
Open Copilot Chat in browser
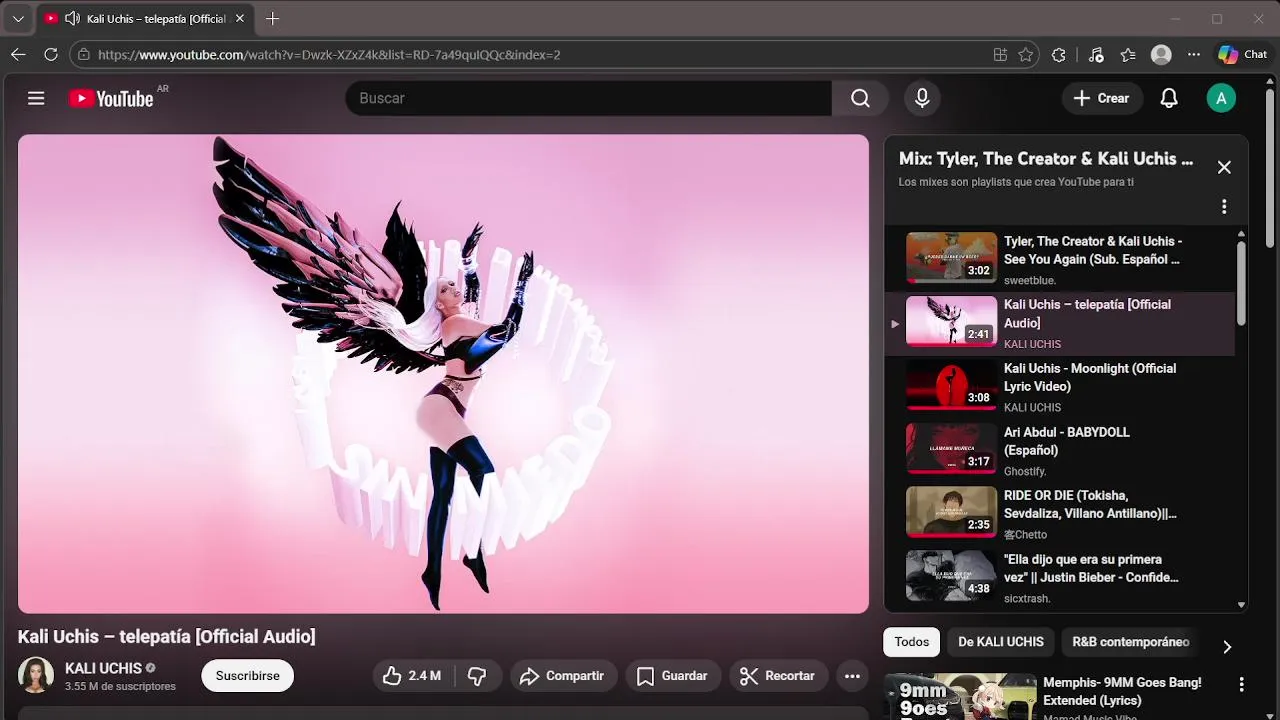click(1243, 55)
